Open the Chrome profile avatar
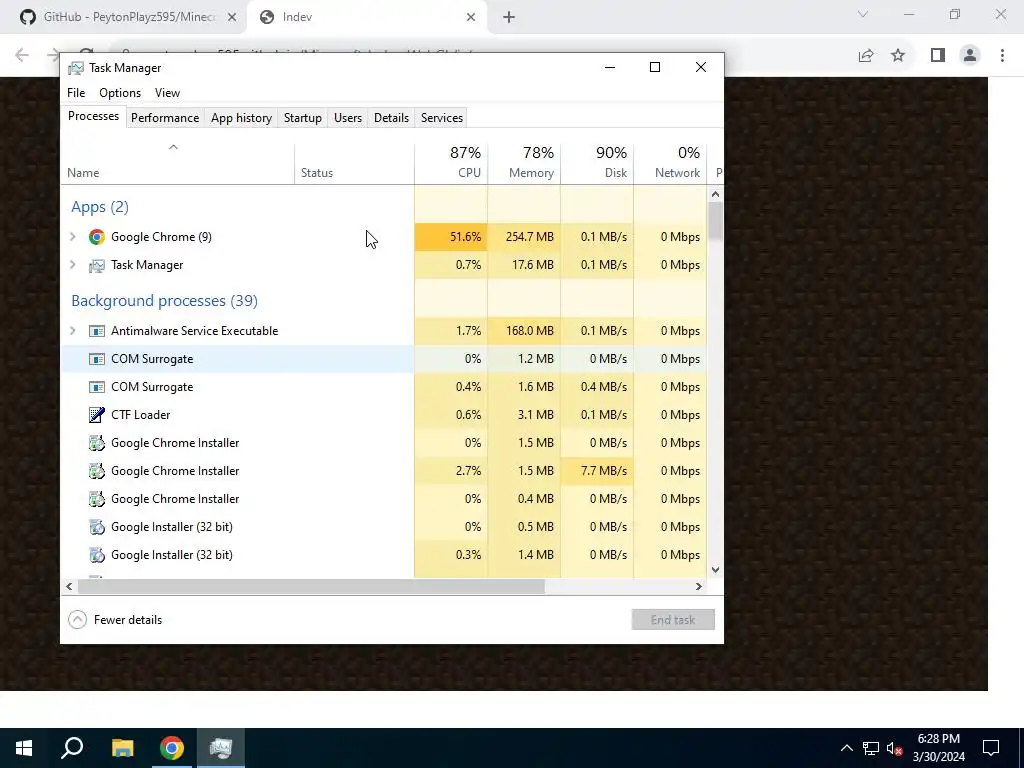The image size is (1024, 768). 970,56
